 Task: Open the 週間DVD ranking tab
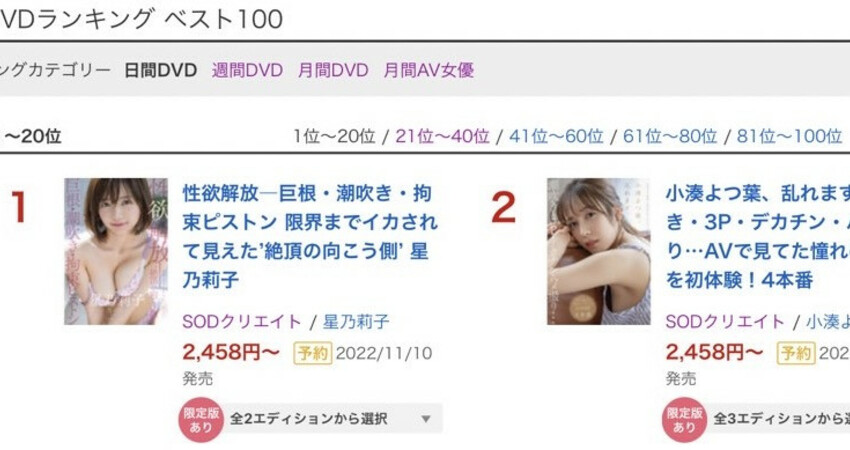247,70
